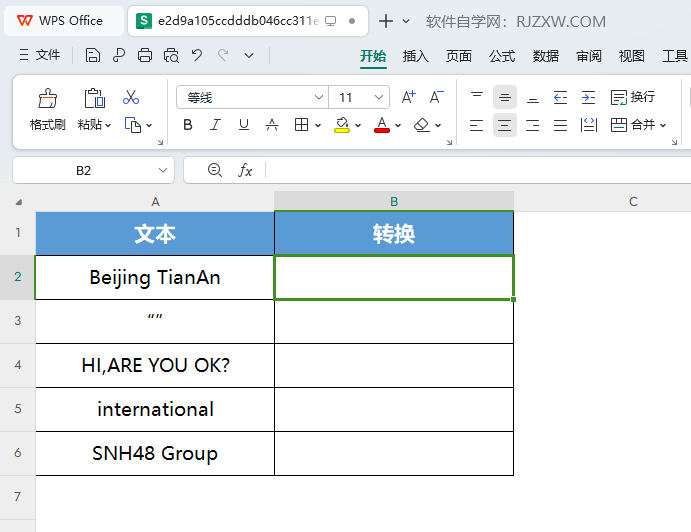Decrease font size with A- icon
Image resolution: width=691 pixels, height=532 pixels.
[x=437, y=97]
